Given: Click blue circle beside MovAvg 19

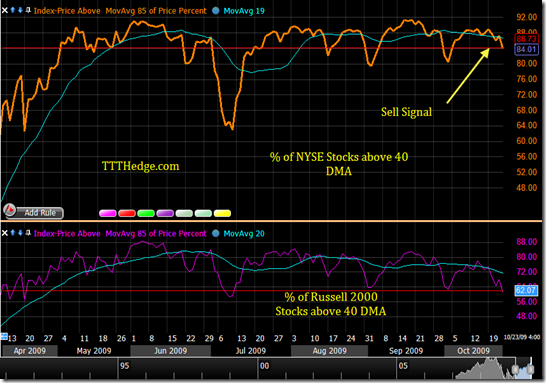Looking at the screenshot, I should pos(216,11).
